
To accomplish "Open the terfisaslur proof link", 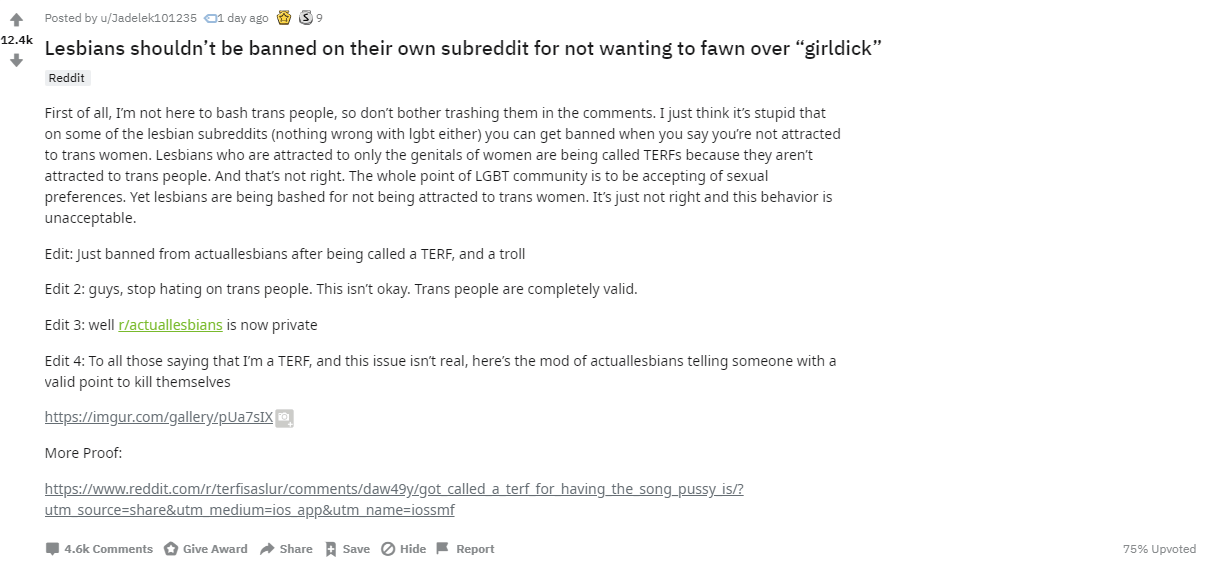I will point(394,489).
